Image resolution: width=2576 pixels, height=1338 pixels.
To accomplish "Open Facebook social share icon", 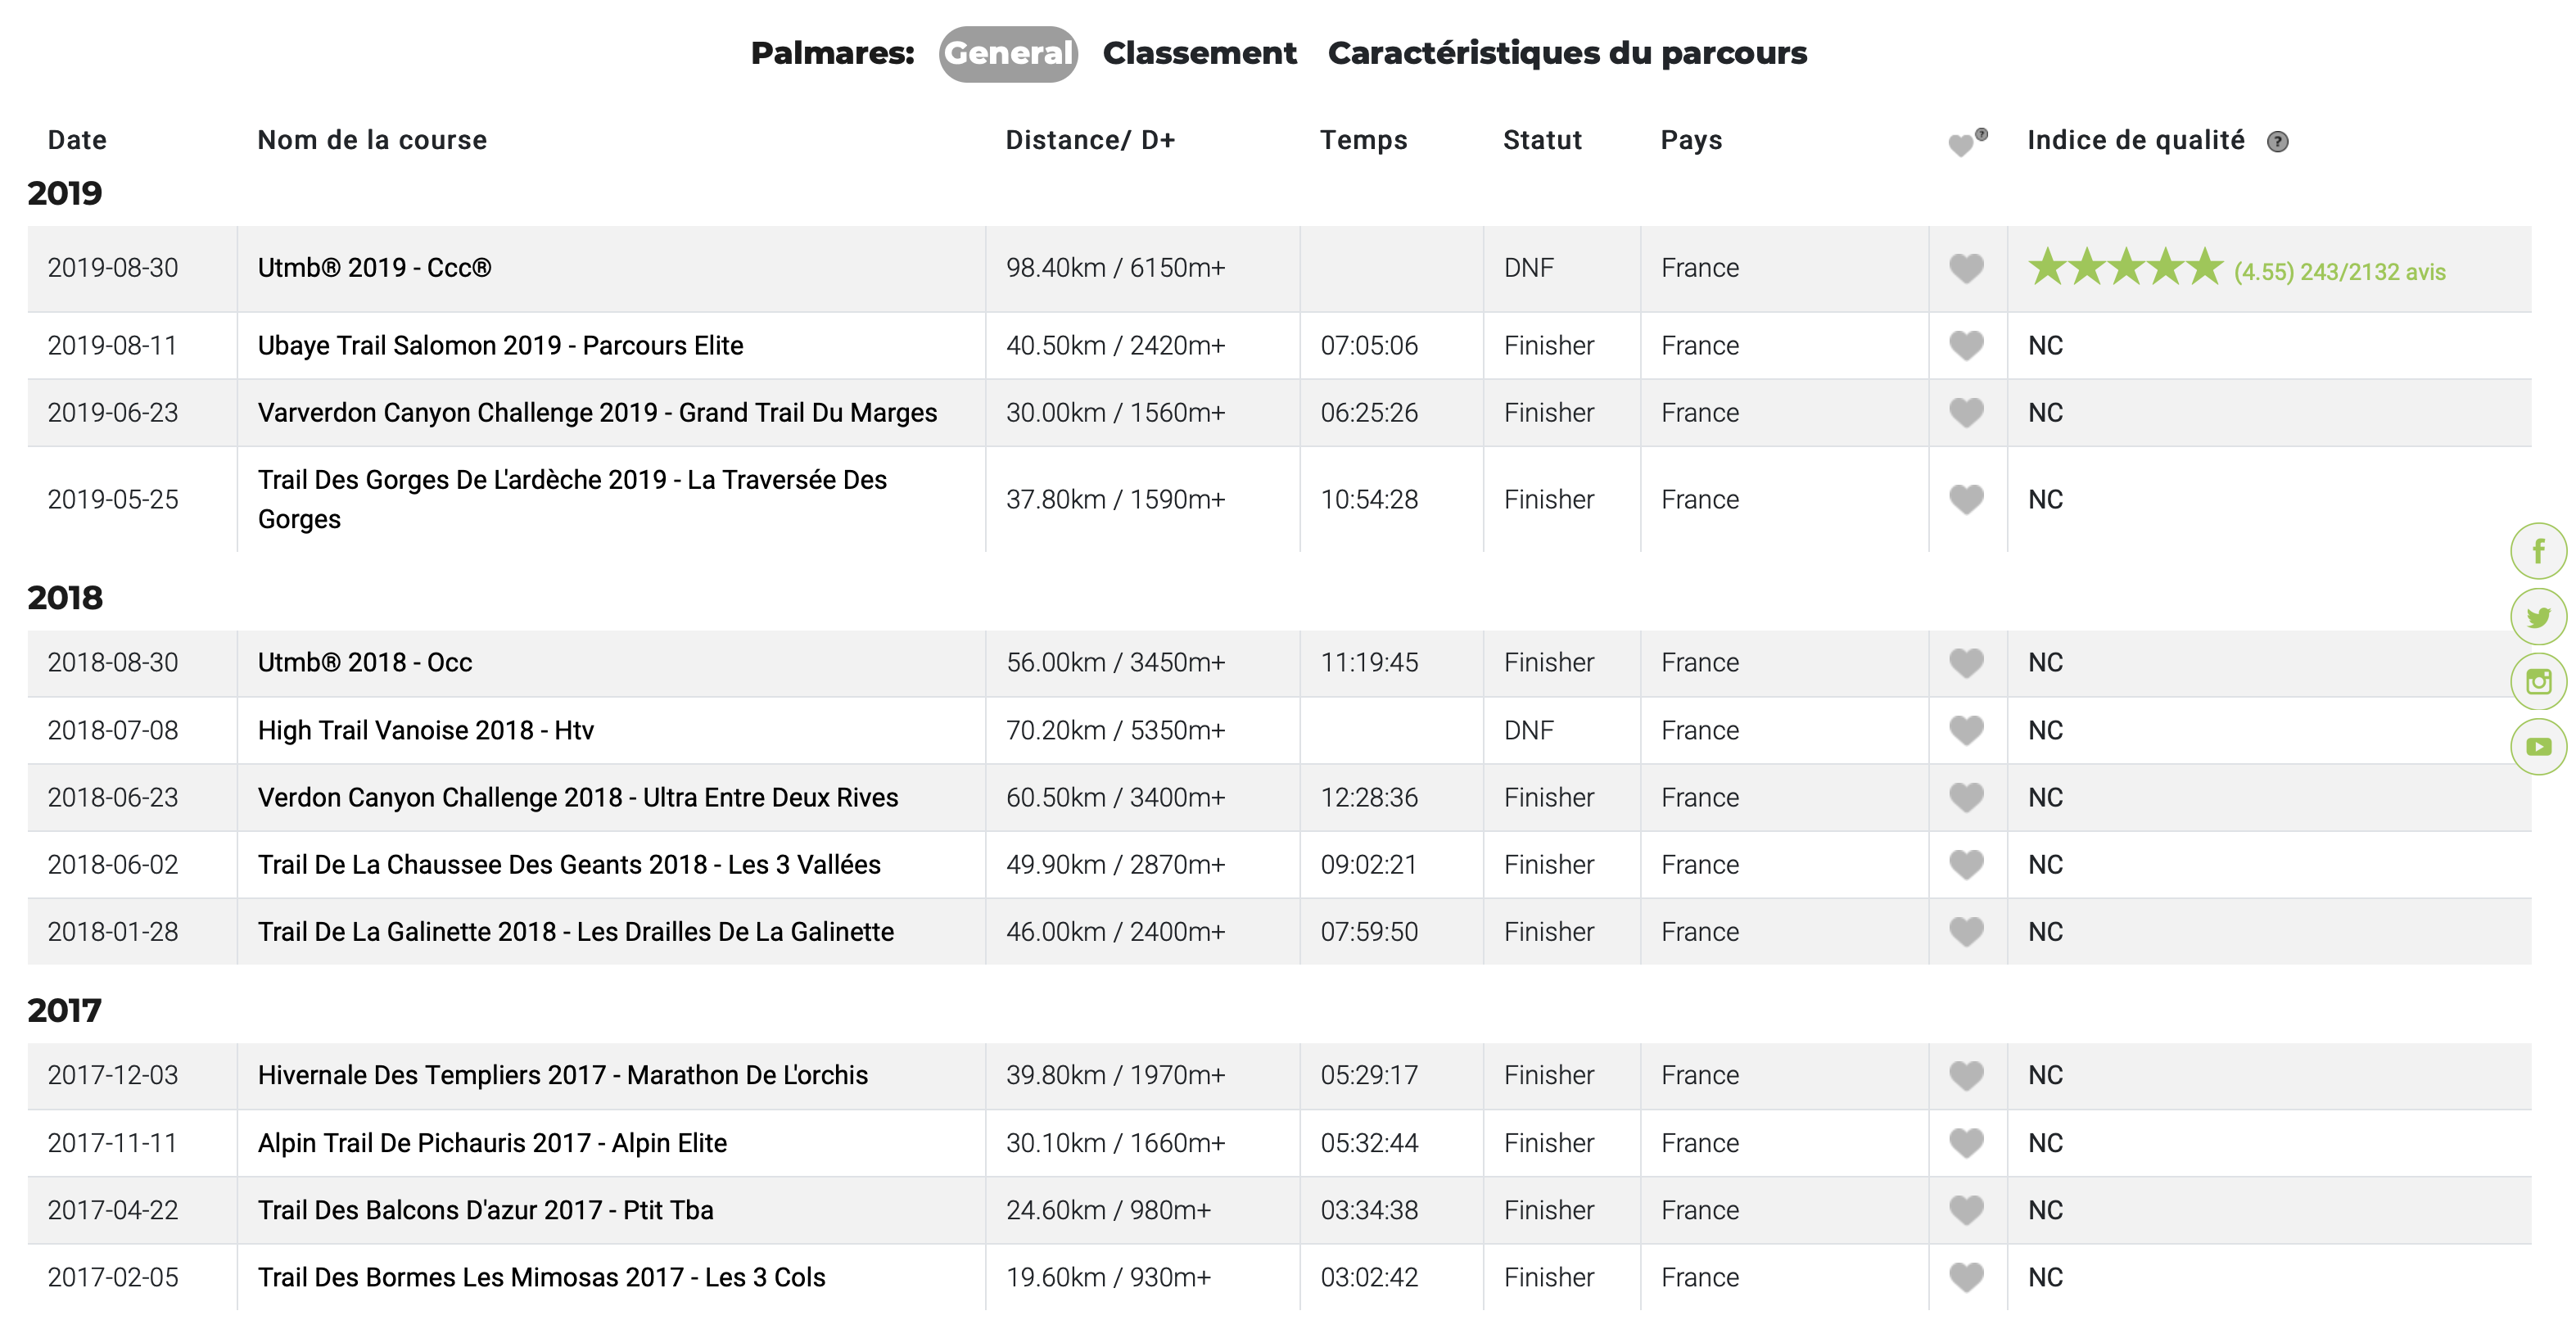I will (2538, 551).
